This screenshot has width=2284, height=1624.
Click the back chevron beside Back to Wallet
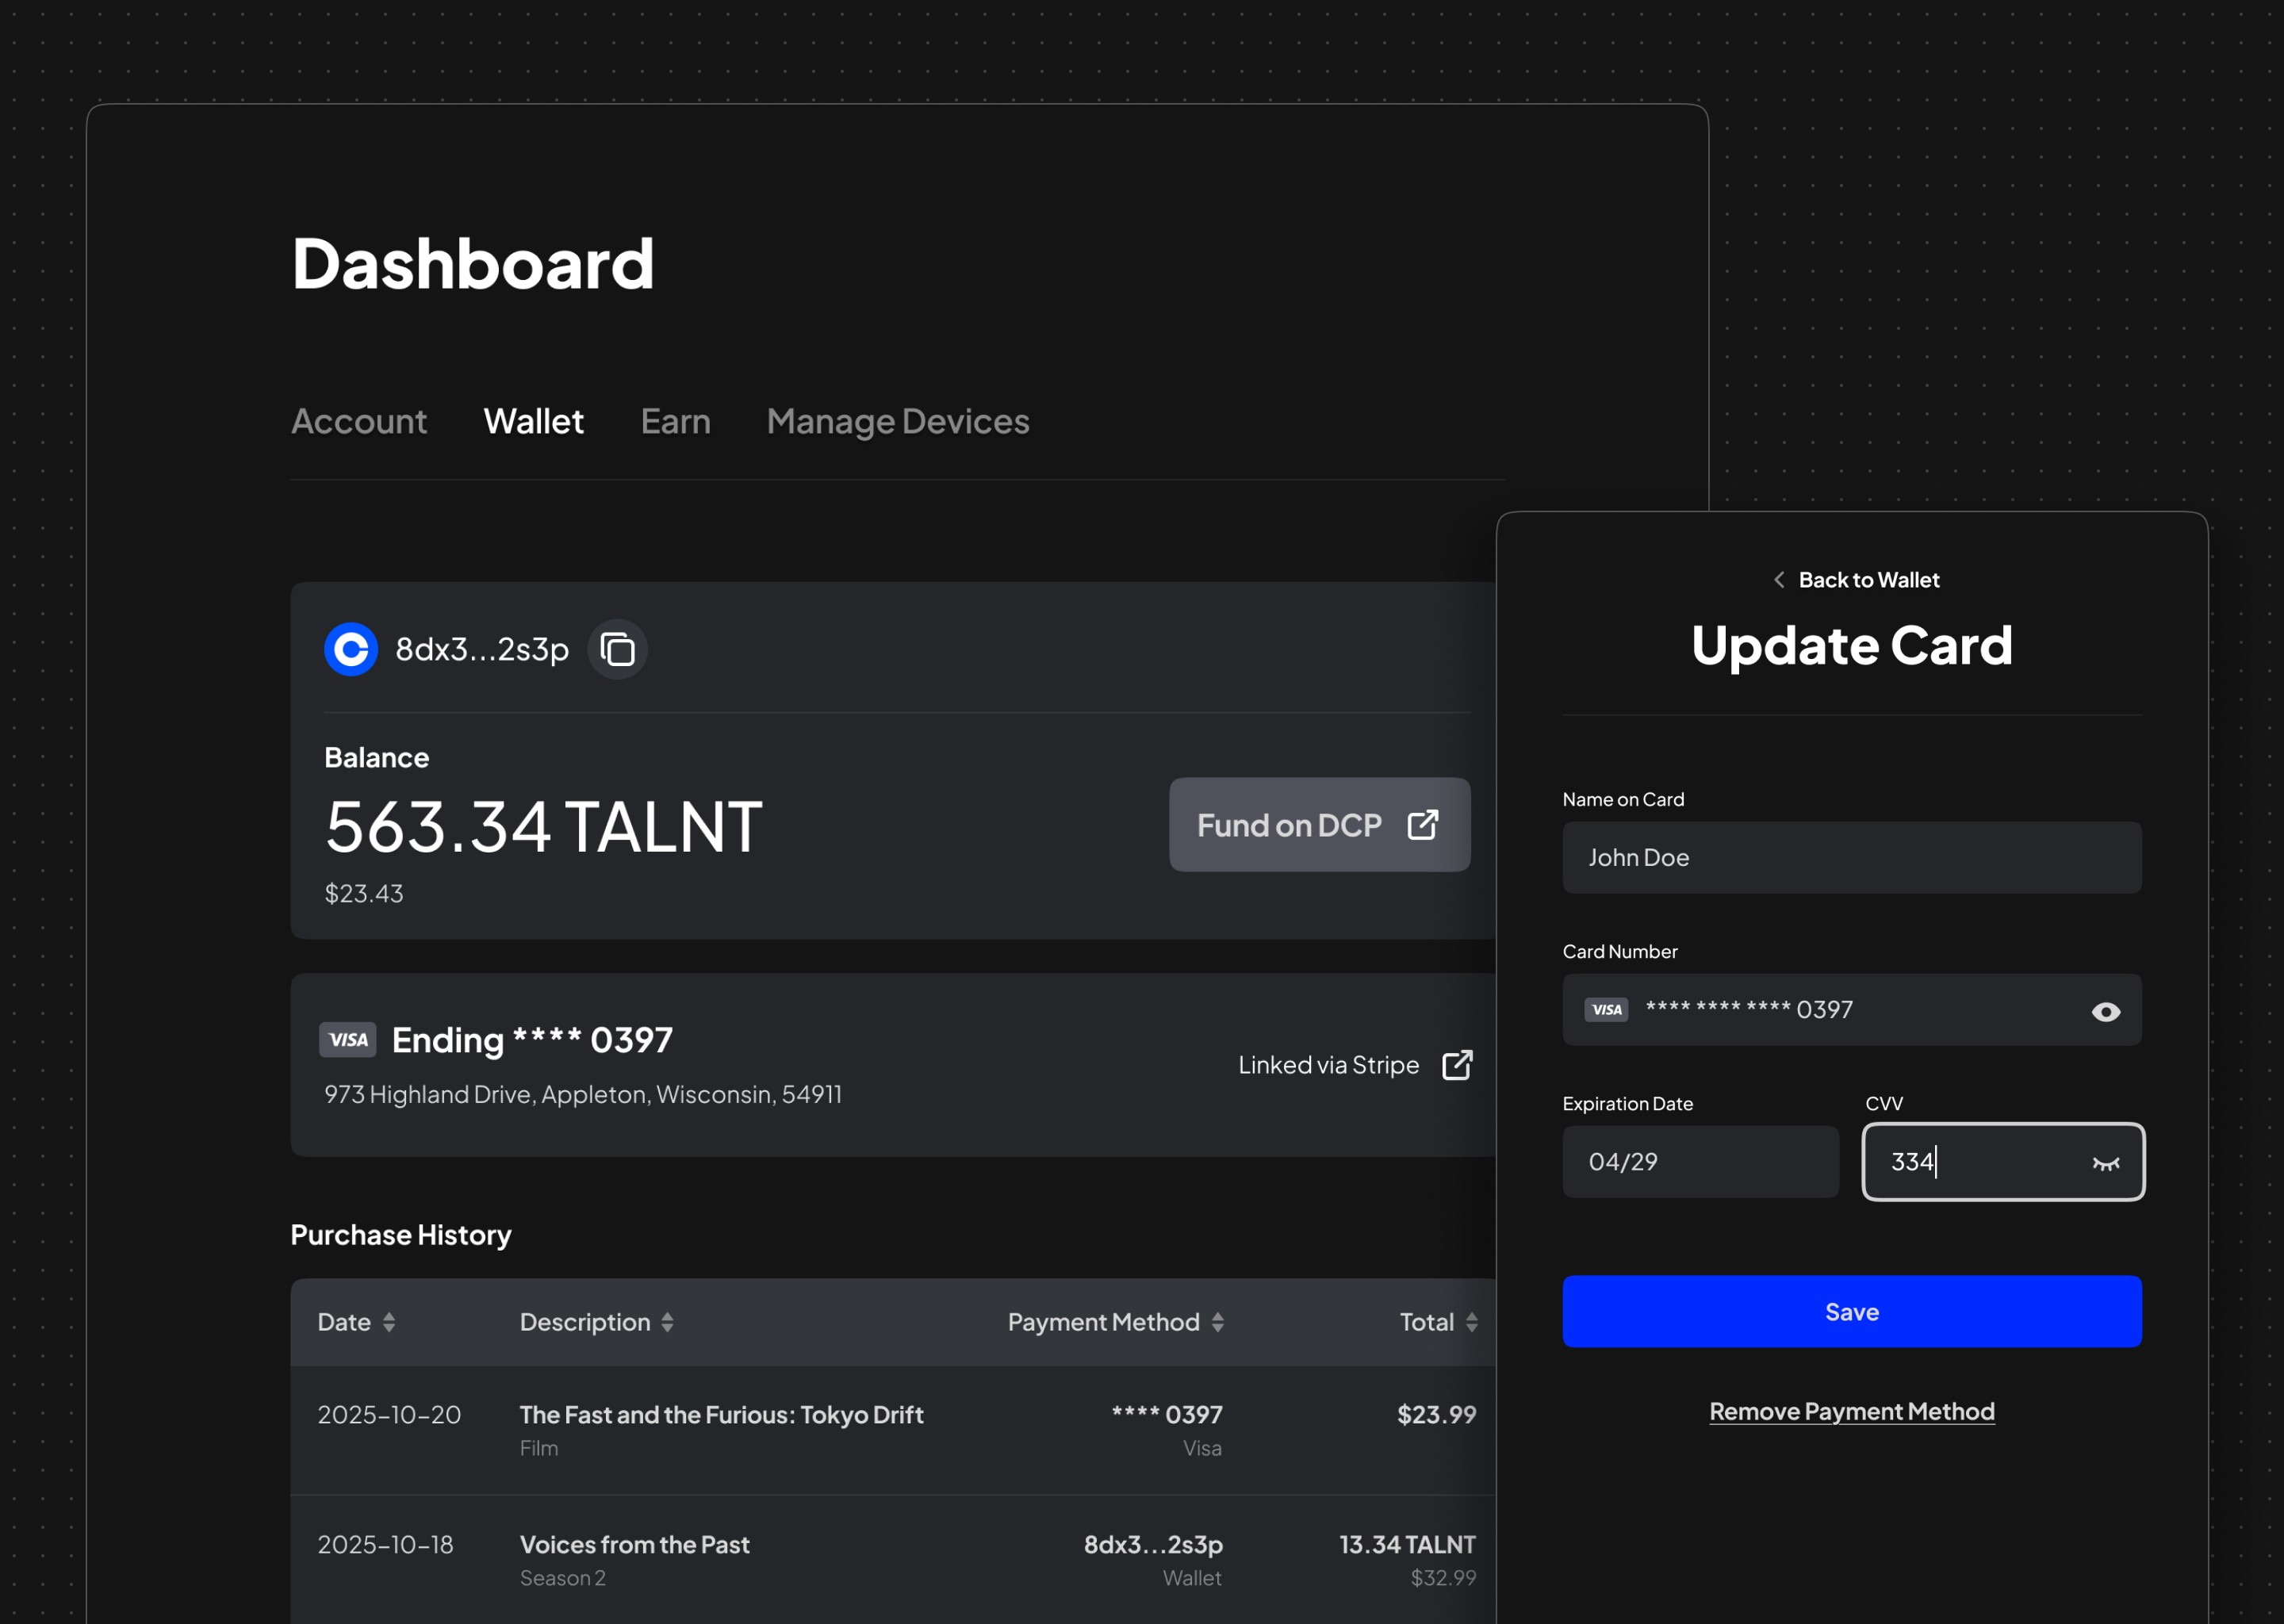point(1779,580)
